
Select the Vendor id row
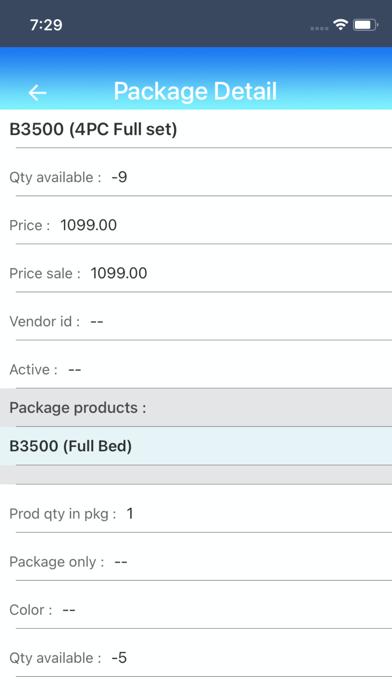point(196,321)
